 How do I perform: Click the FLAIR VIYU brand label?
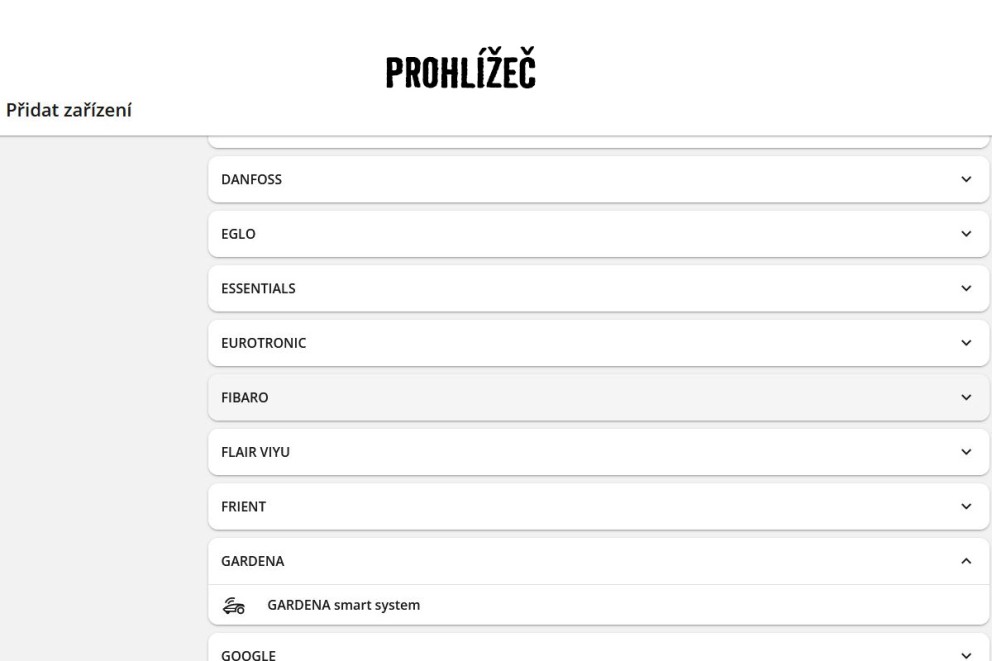point(255,452)
